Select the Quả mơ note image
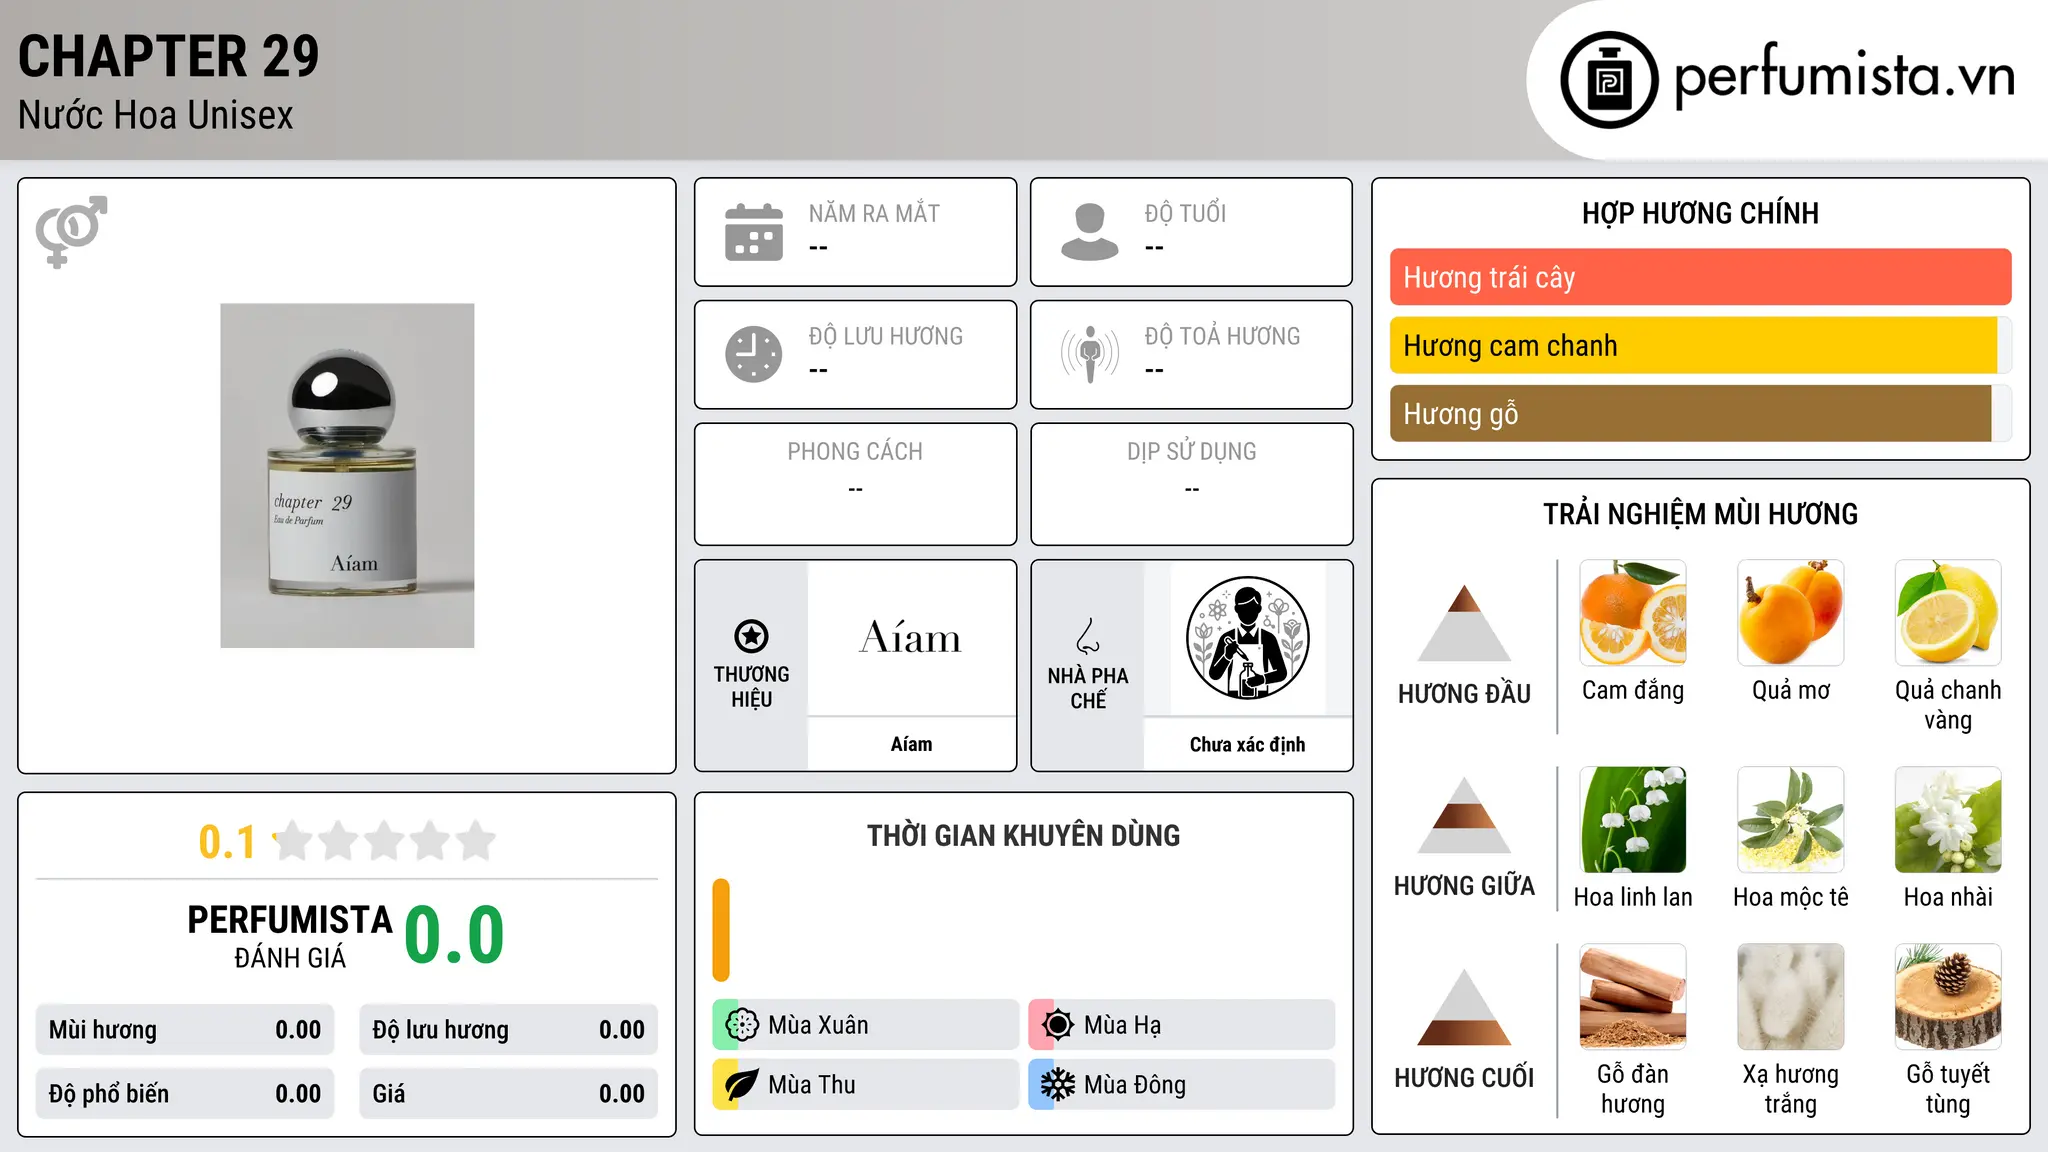This screenshot has width=2048, height=1152. 1791,613
